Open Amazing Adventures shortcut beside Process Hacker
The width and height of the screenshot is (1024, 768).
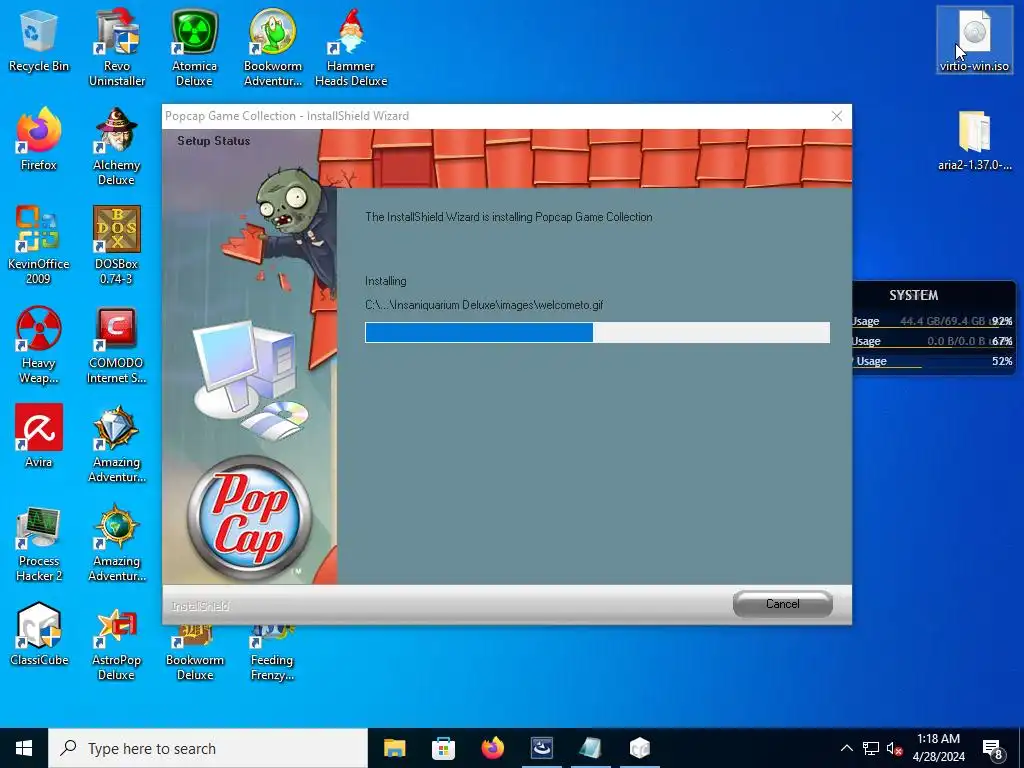click(x=116, y=543)
